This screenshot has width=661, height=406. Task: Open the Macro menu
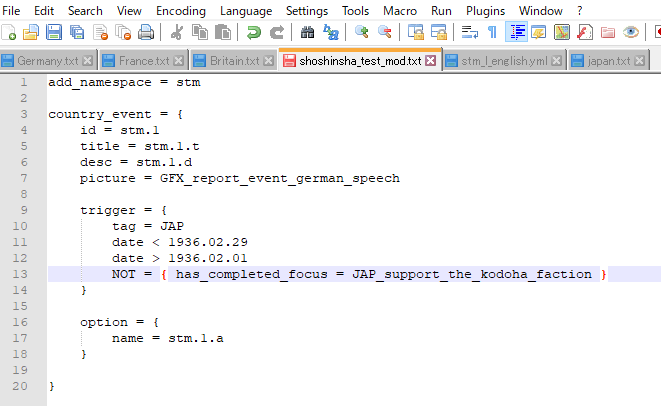(x=400, y=11)
